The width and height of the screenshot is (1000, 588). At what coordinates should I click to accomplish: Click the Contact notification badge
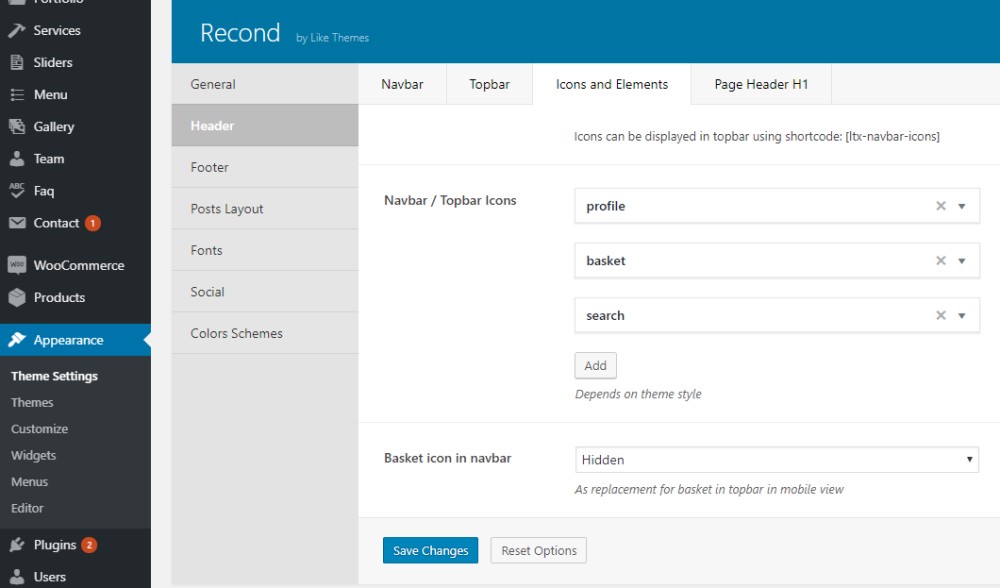click(x=92, y=223)
